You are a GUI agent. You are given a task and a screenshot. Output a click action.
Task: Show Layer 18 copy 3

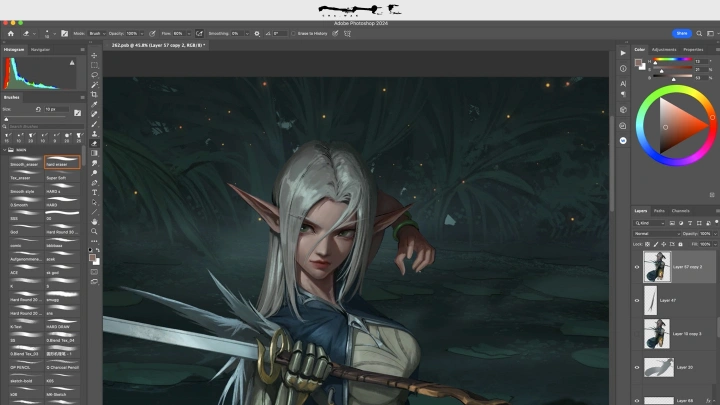point(637,334)
